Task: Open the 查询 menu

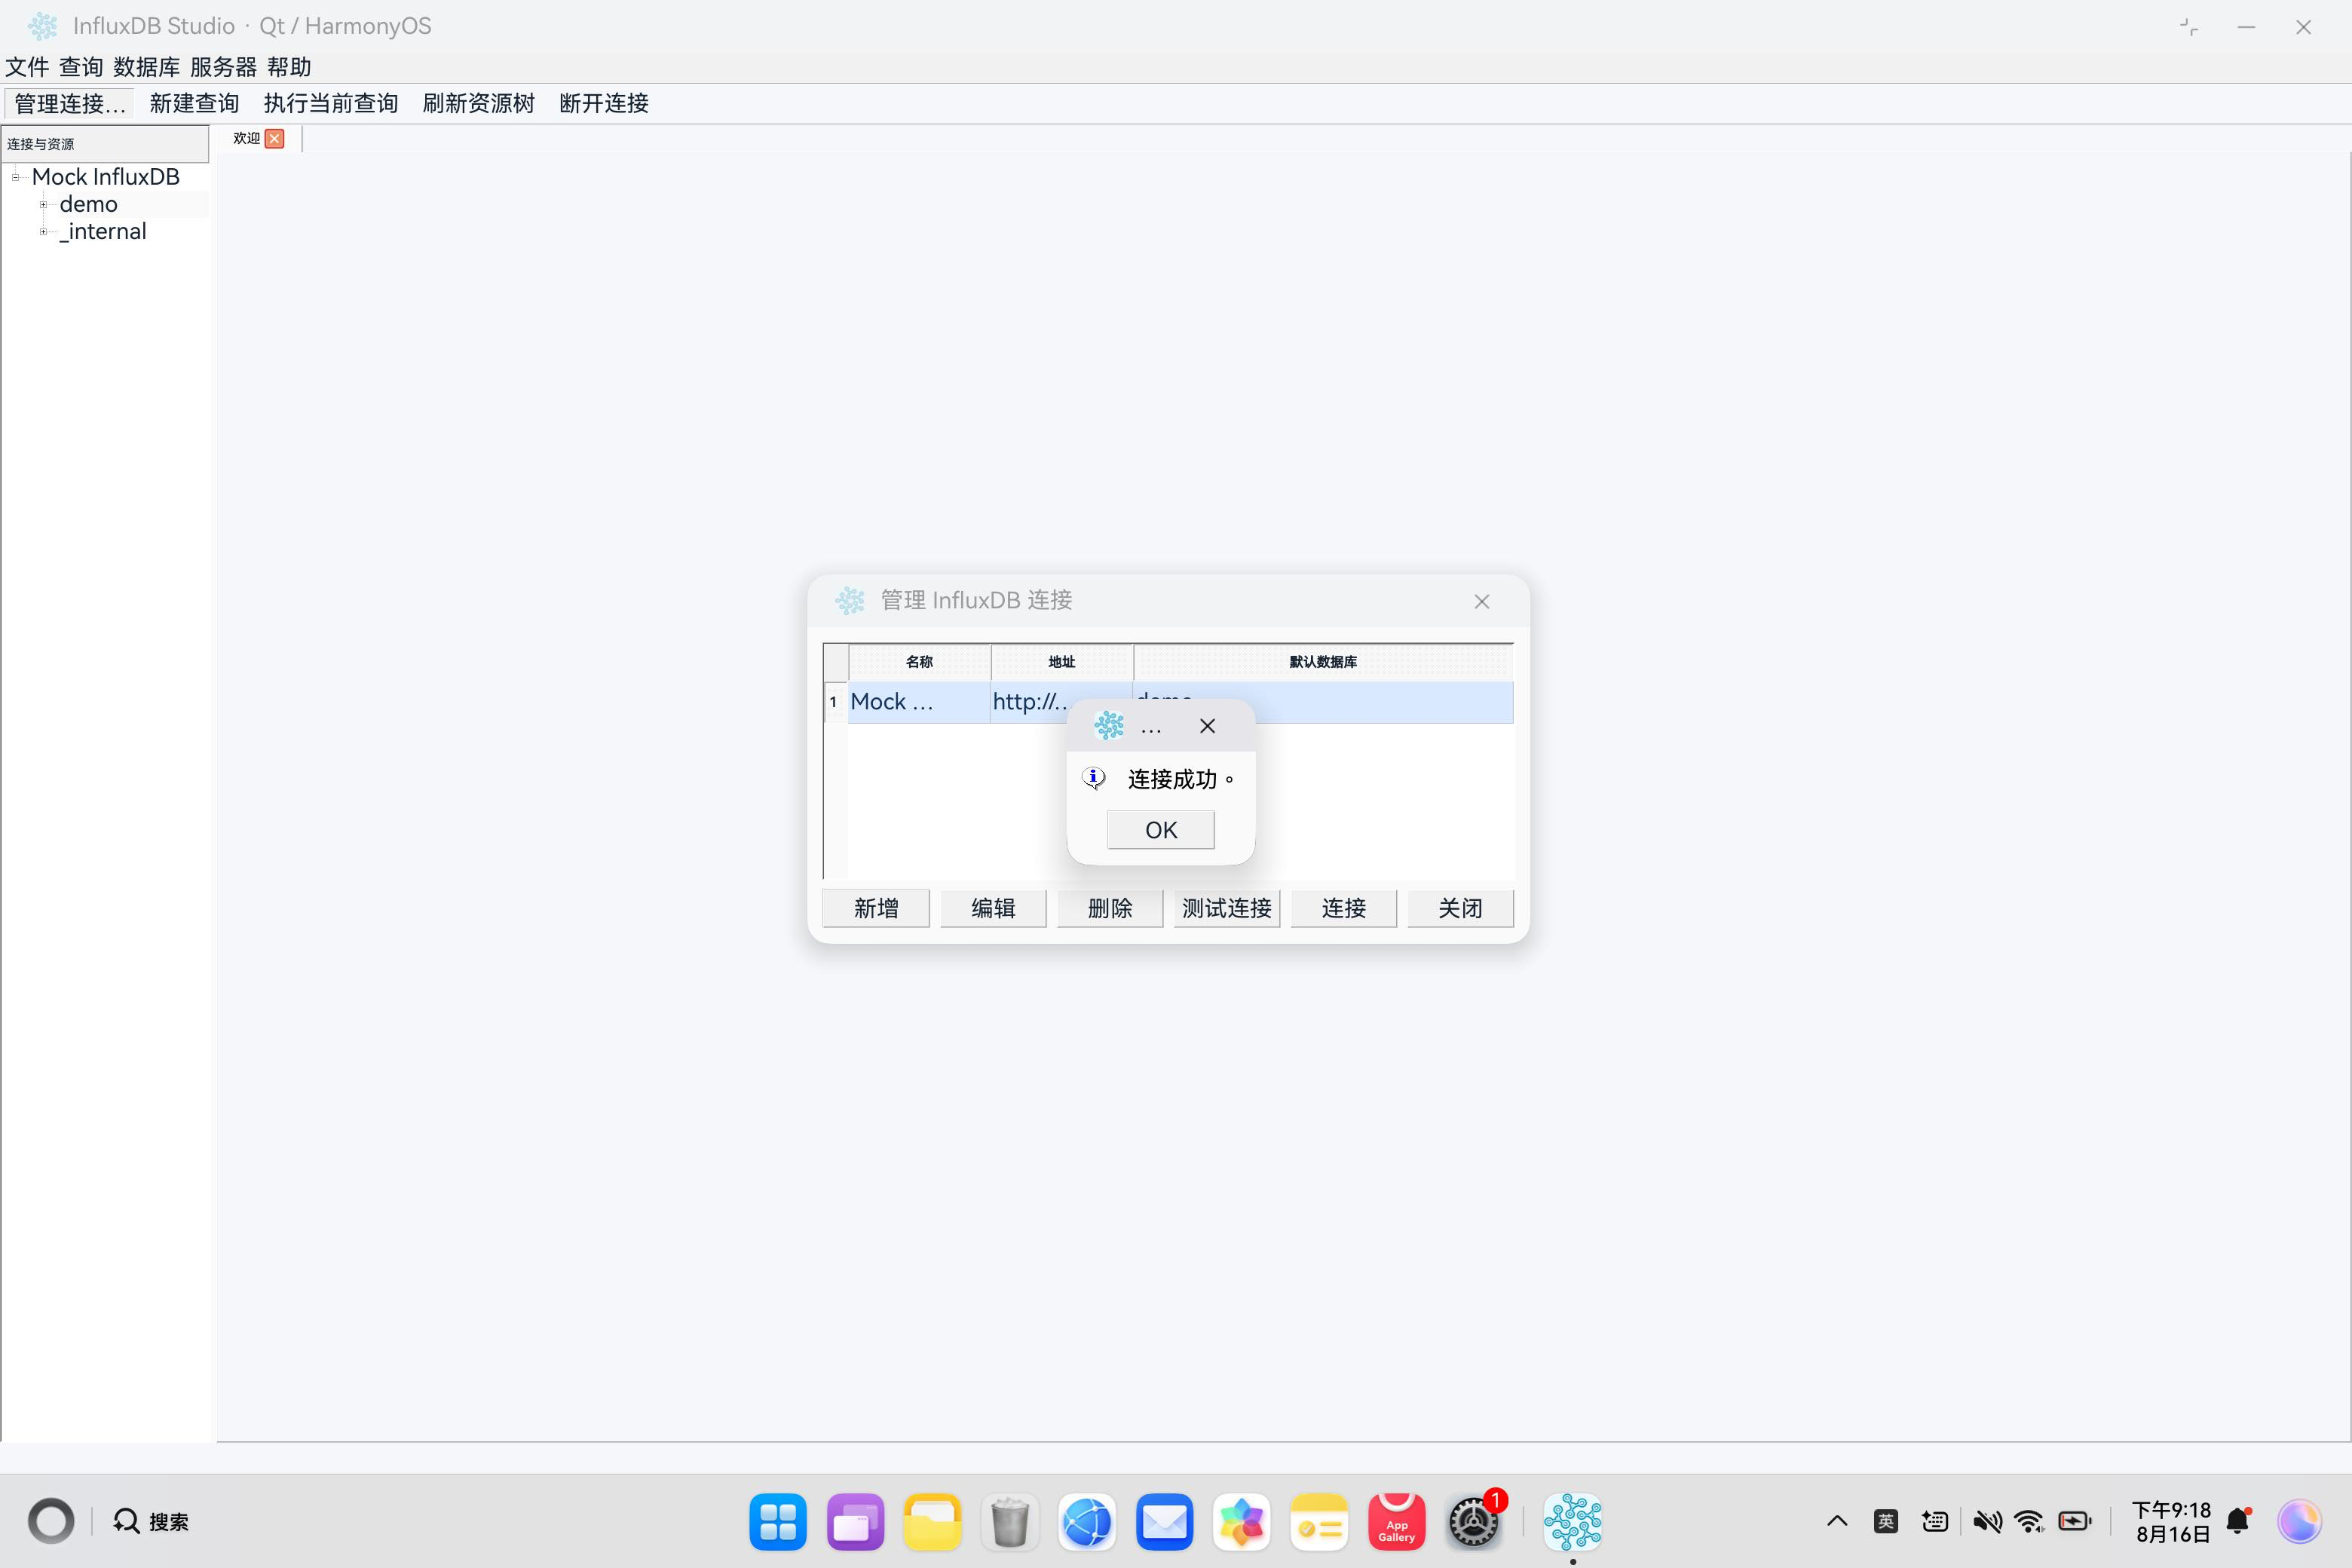Action: [x=81, y=67]
